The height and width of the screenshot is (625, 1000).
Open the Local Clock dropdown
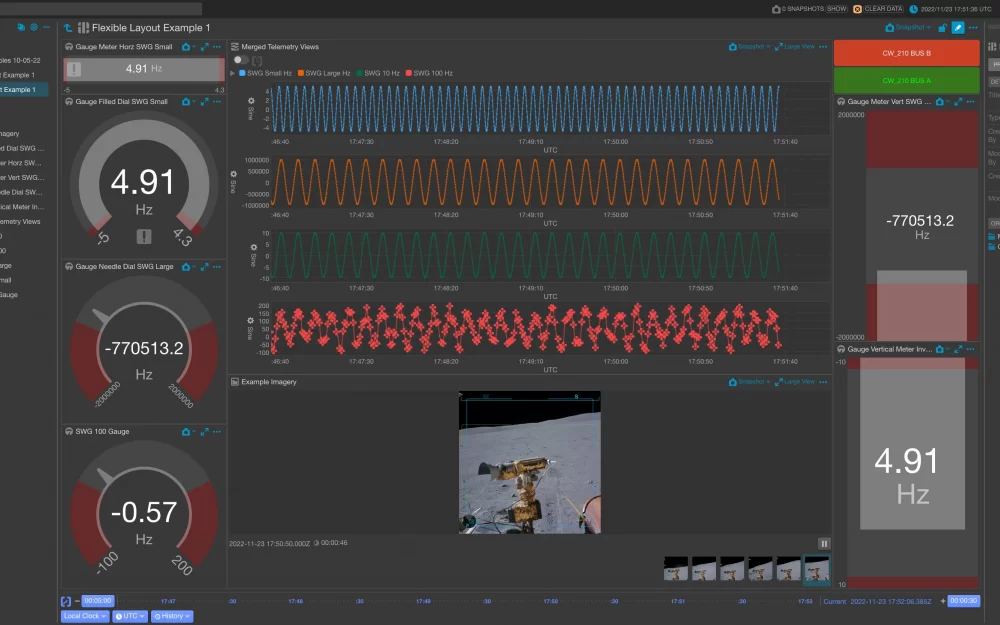(x=84, y=616)
